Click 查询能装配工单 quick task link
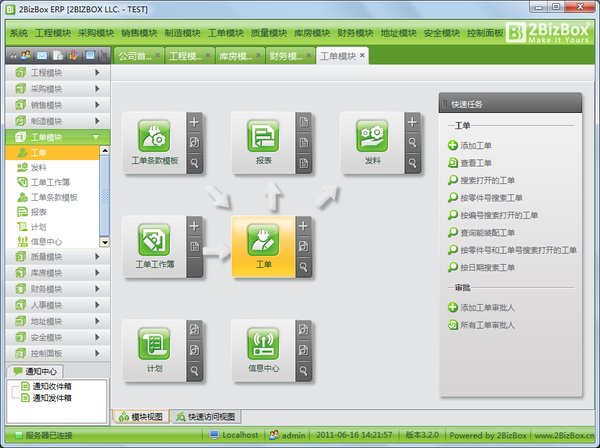This screenshot has height=448, width=600. [481, 233]
